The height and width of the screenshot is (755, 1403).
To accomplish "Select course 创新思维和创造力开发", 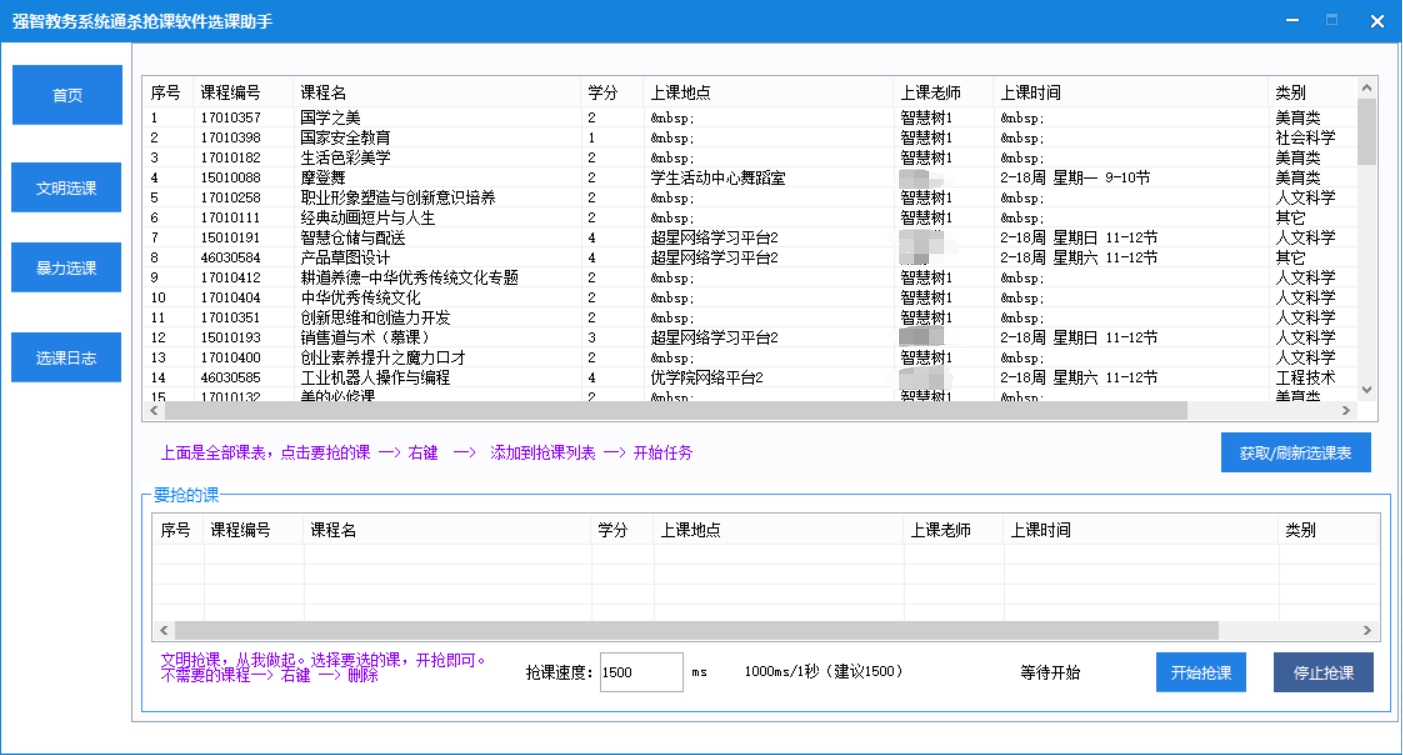I will coord(375,318).
